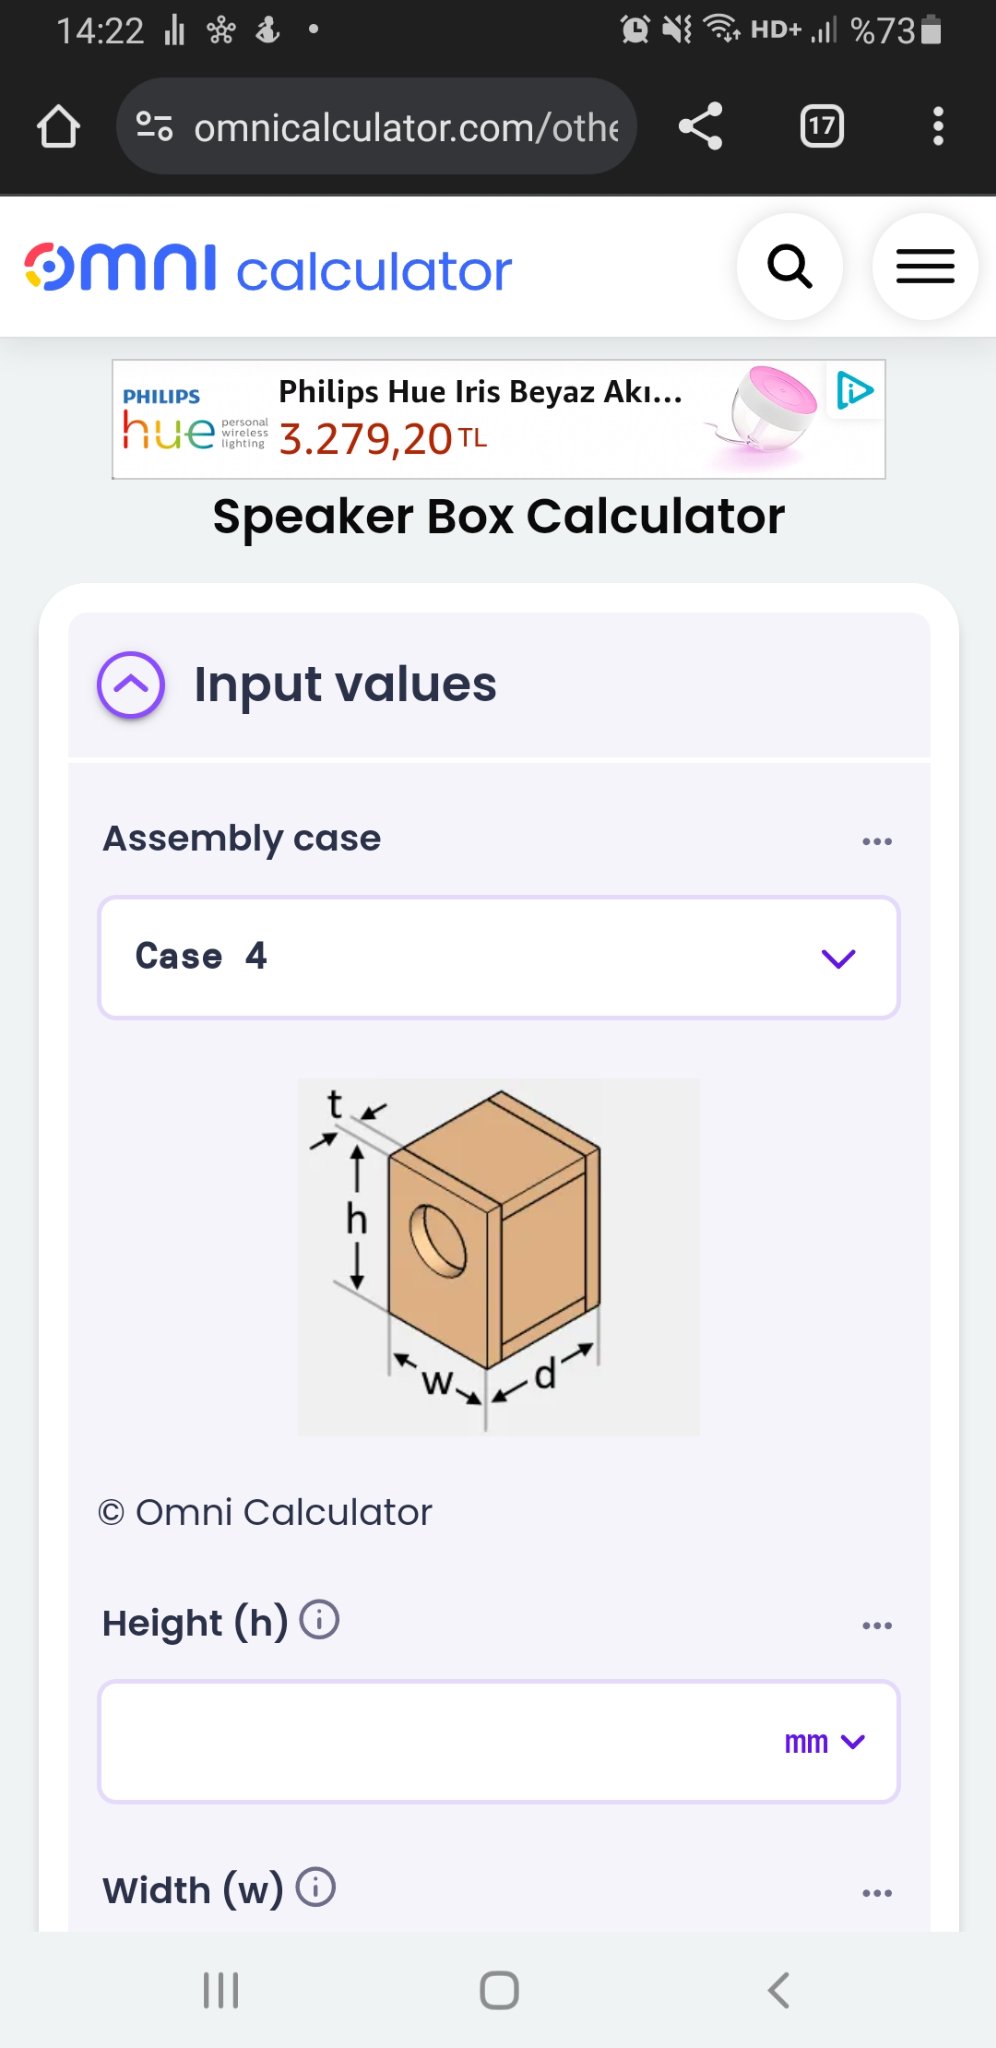Screen dimensions: 996x2048
Task: Open the Assembly case Case 4 dropdown
Action: pyautogui.click(x=499, y=957)
